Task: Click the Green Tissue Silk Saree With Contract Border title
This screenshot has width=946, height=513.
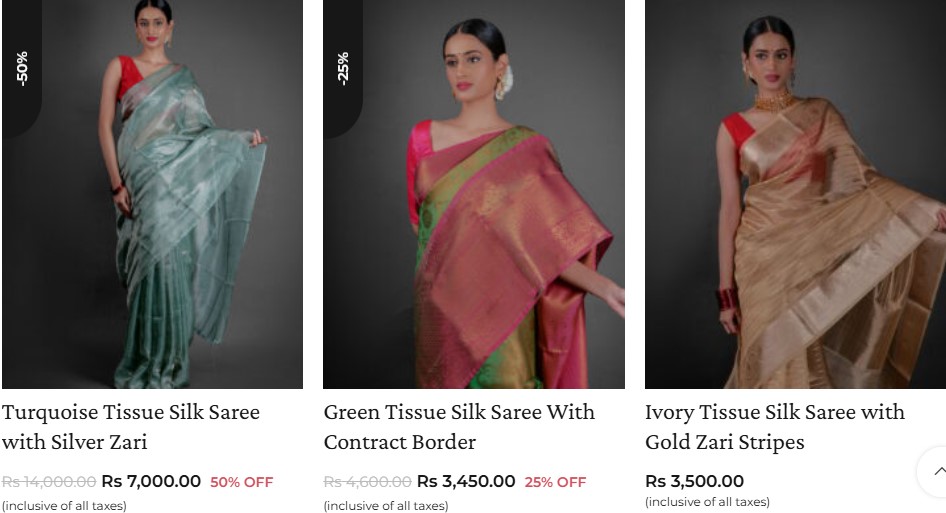Action: coord(459,427)
